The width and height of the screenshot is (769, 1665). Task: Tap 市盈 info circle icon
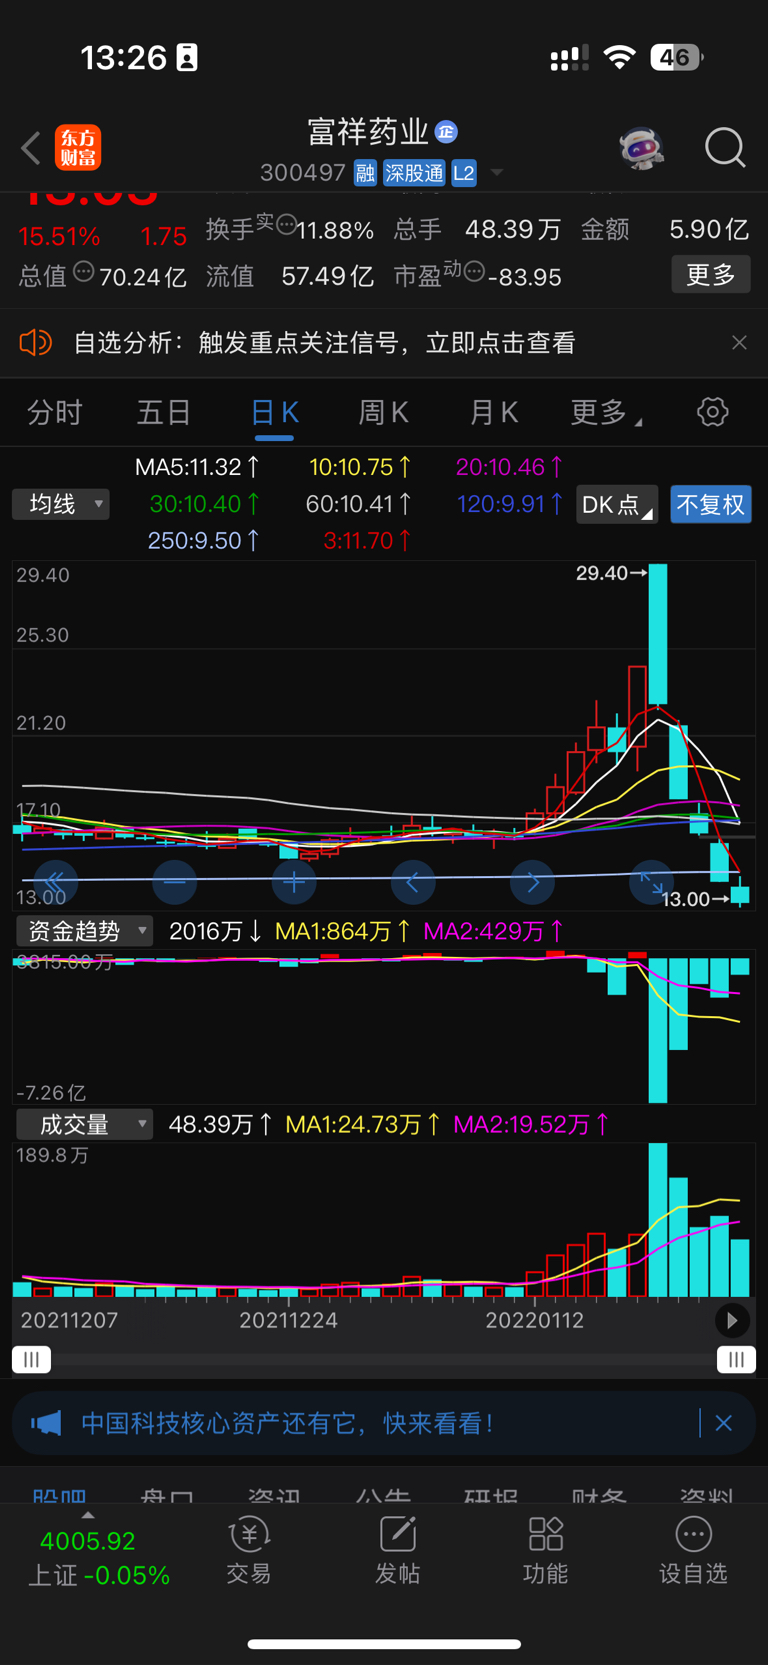474,270
